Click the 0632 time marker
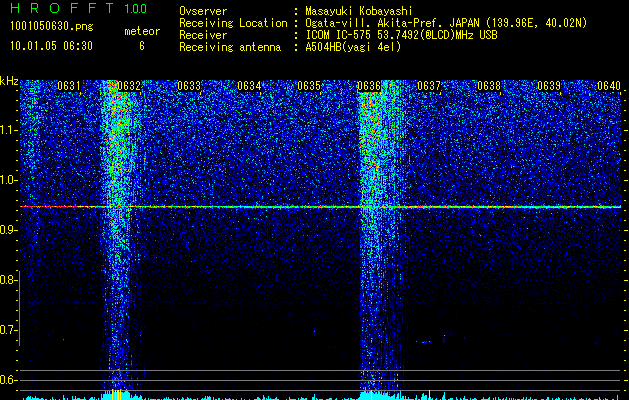Screen dimensions: 629x400 click(129, 86)
